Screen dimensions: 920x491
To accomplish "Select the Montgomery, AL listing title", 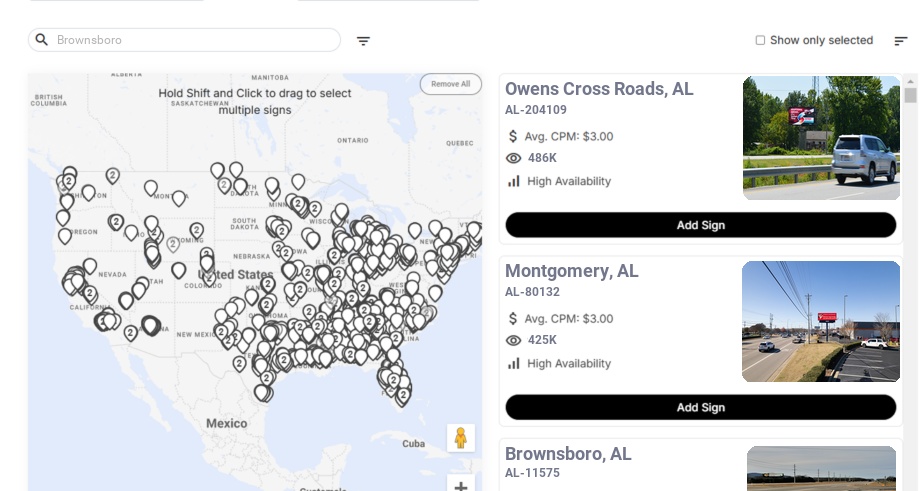I will tap(571, 271).
